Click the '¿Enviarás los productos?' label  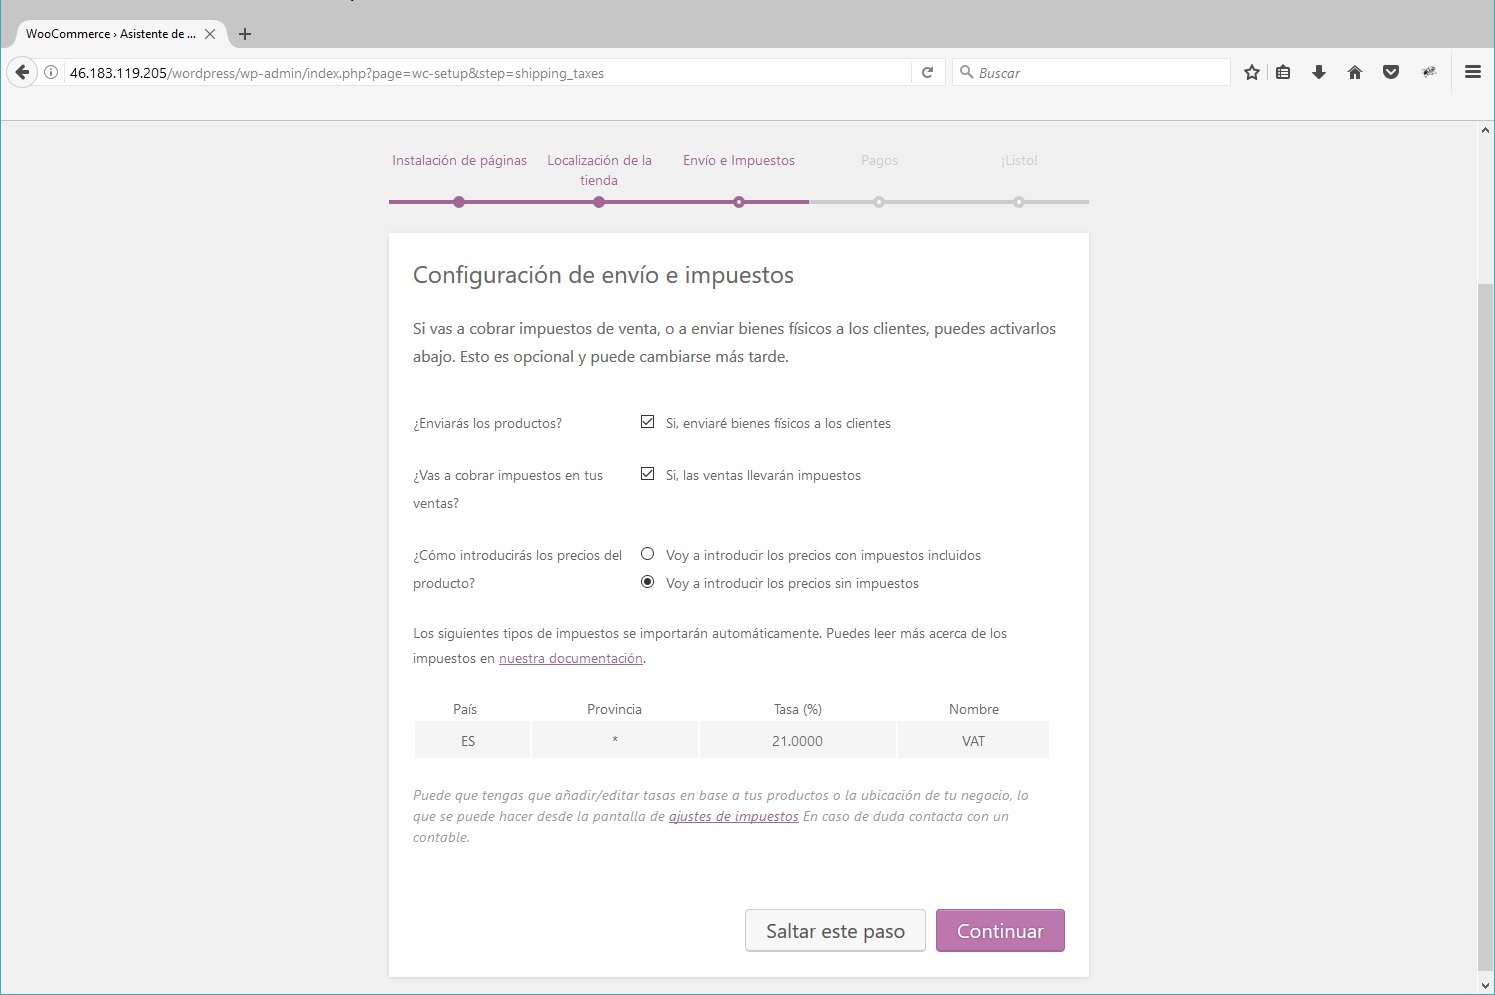click(x=487, y=423)
